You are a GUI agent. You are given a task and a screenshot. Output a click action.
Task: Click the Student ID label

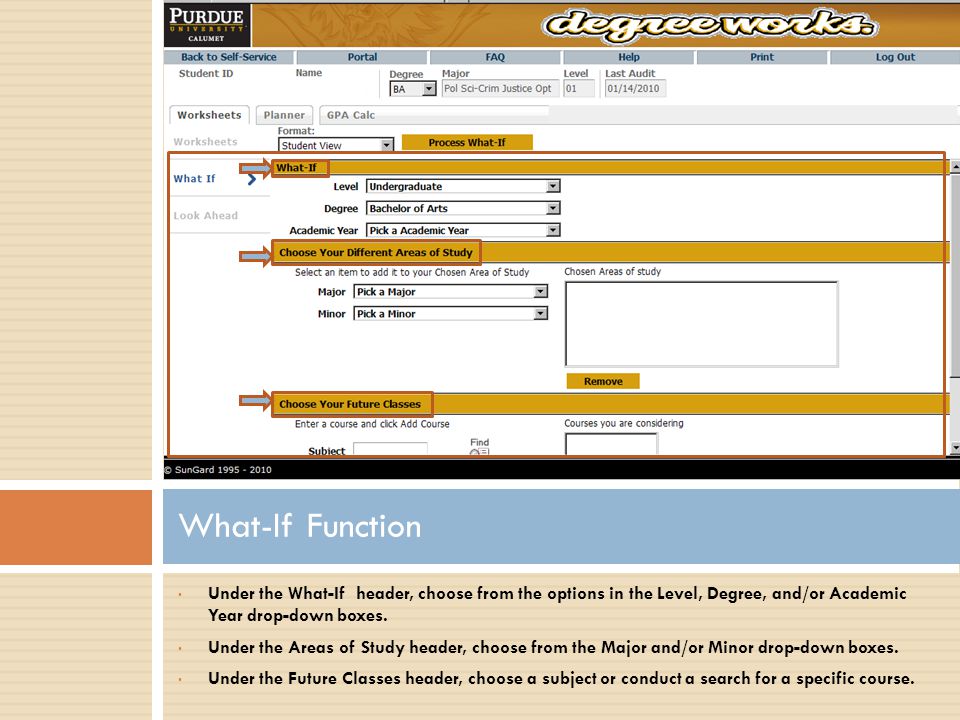tap(206, 73)
